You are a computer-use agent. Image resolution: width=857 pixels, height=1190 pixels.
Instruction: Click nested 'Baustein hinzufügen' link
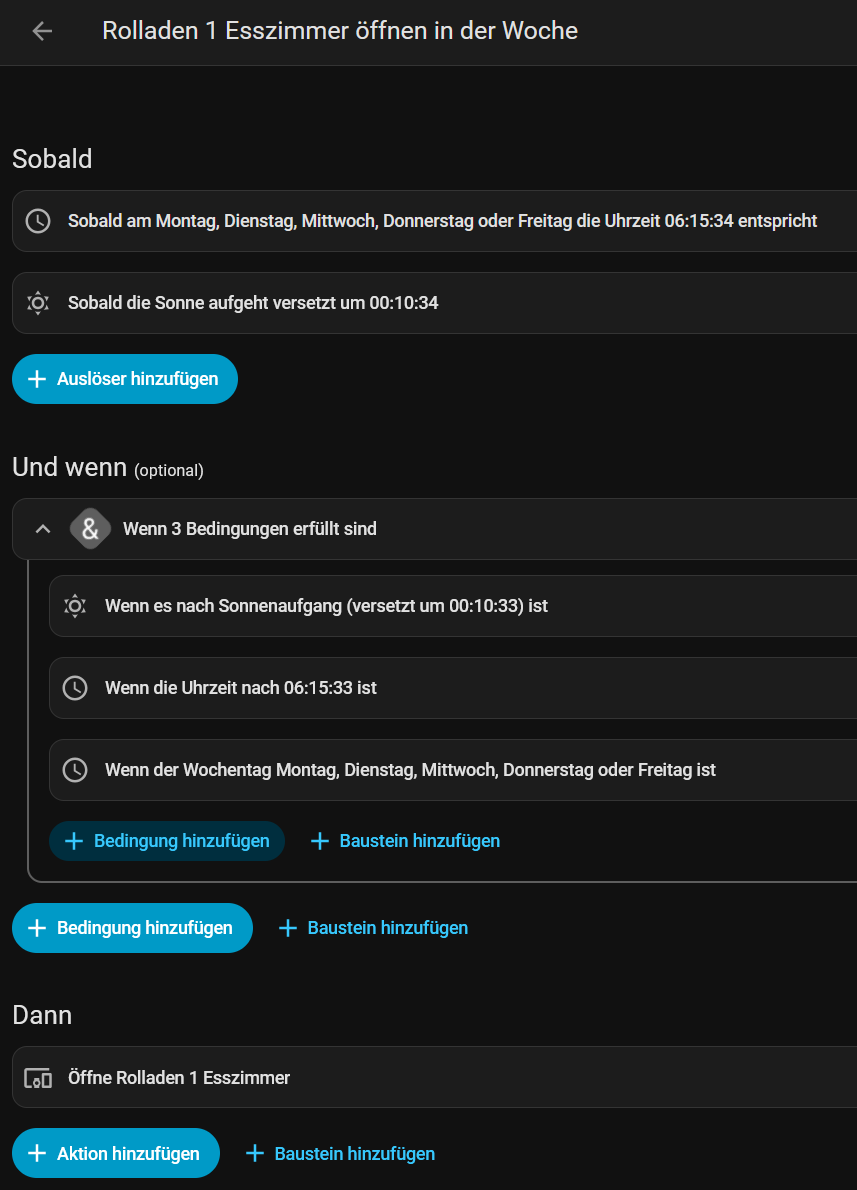(x=405, y=841)
